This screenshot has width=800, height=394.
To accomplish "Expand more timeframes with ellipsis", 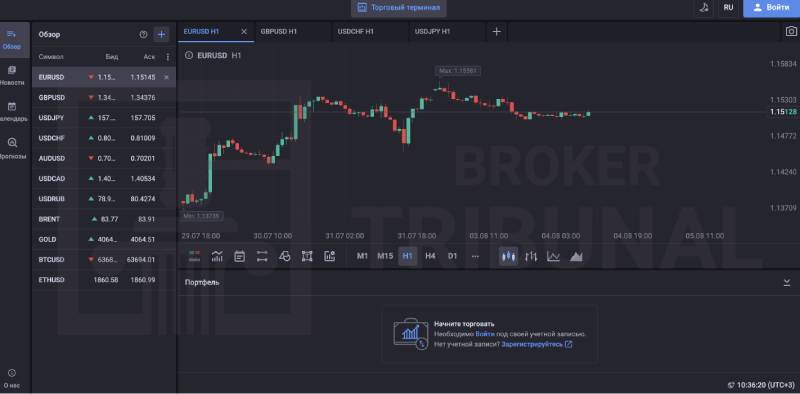I will [476, 256].
